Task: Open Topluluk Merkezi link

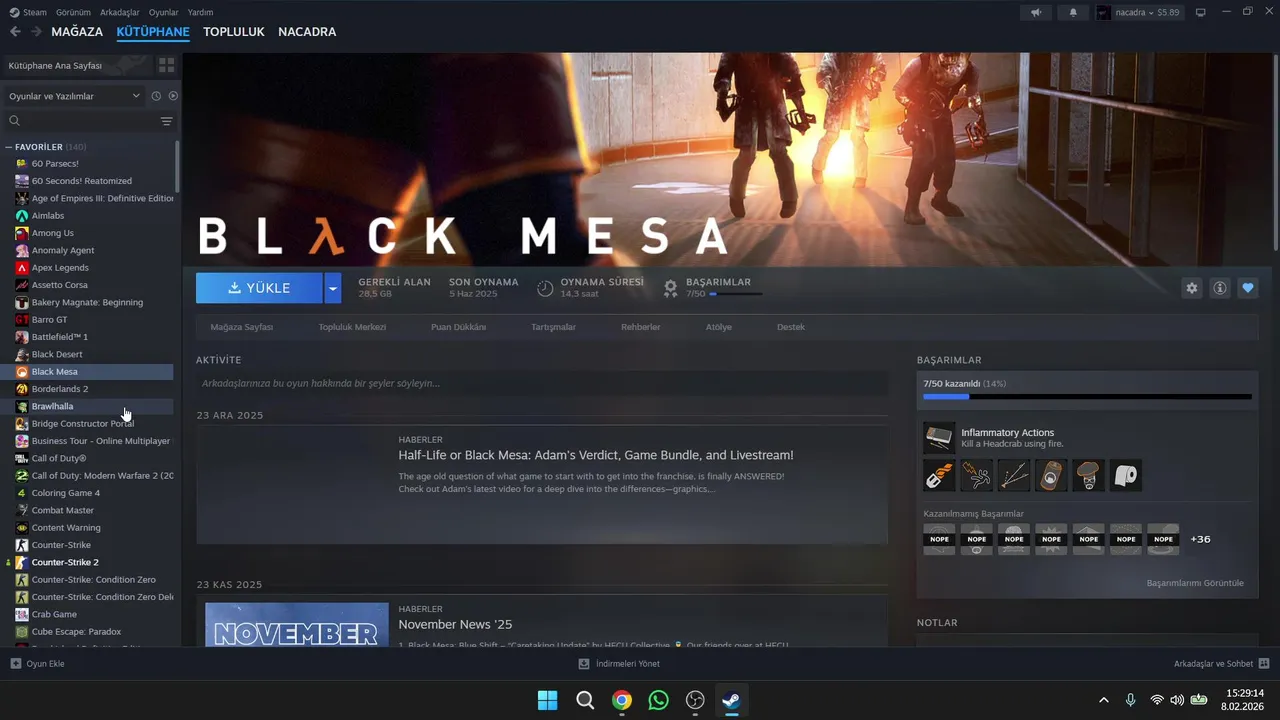Action: (x=352, y=327)
